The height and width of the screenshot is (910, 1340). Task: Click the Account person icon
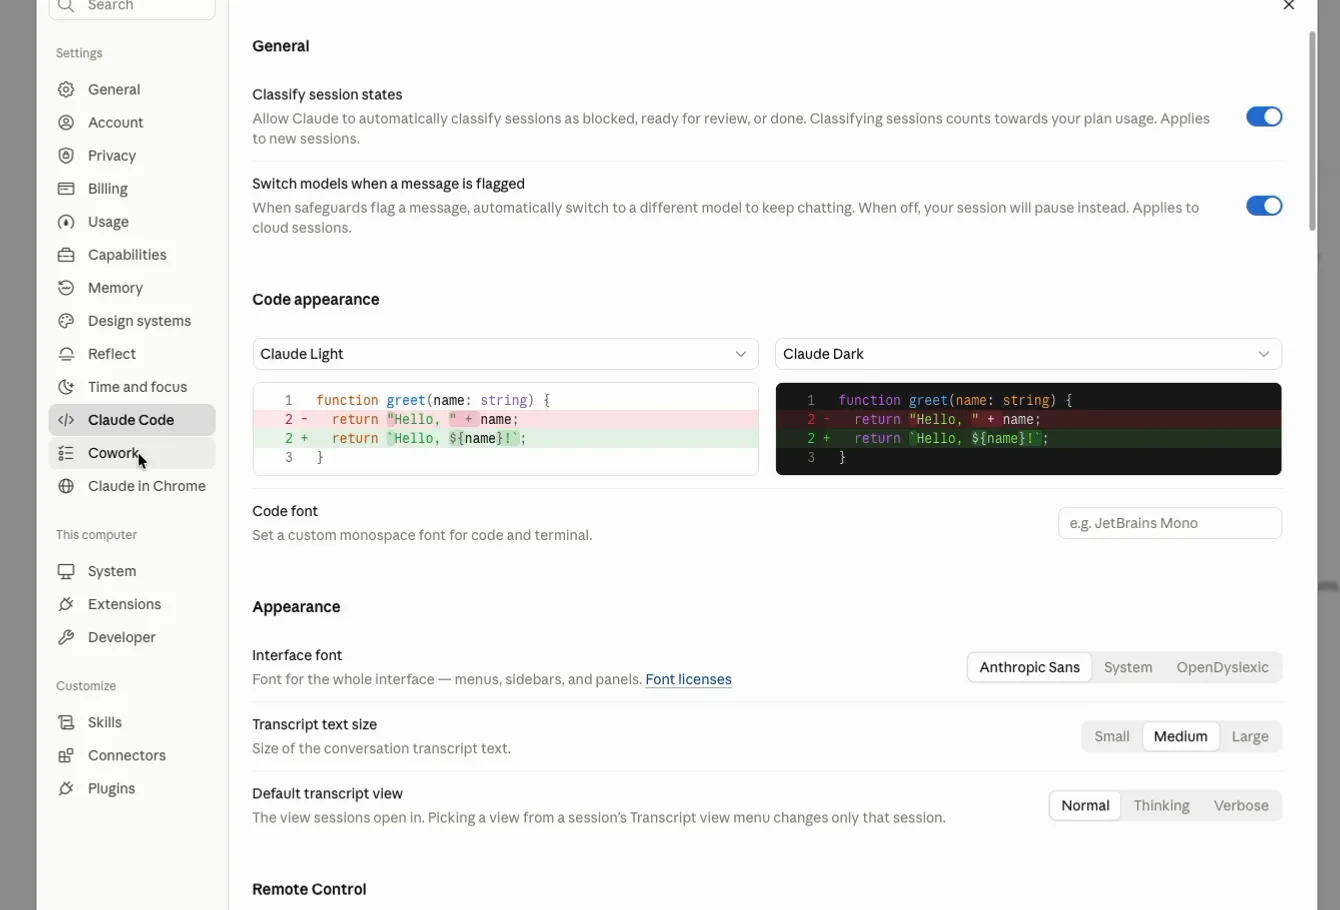point(66,123)
